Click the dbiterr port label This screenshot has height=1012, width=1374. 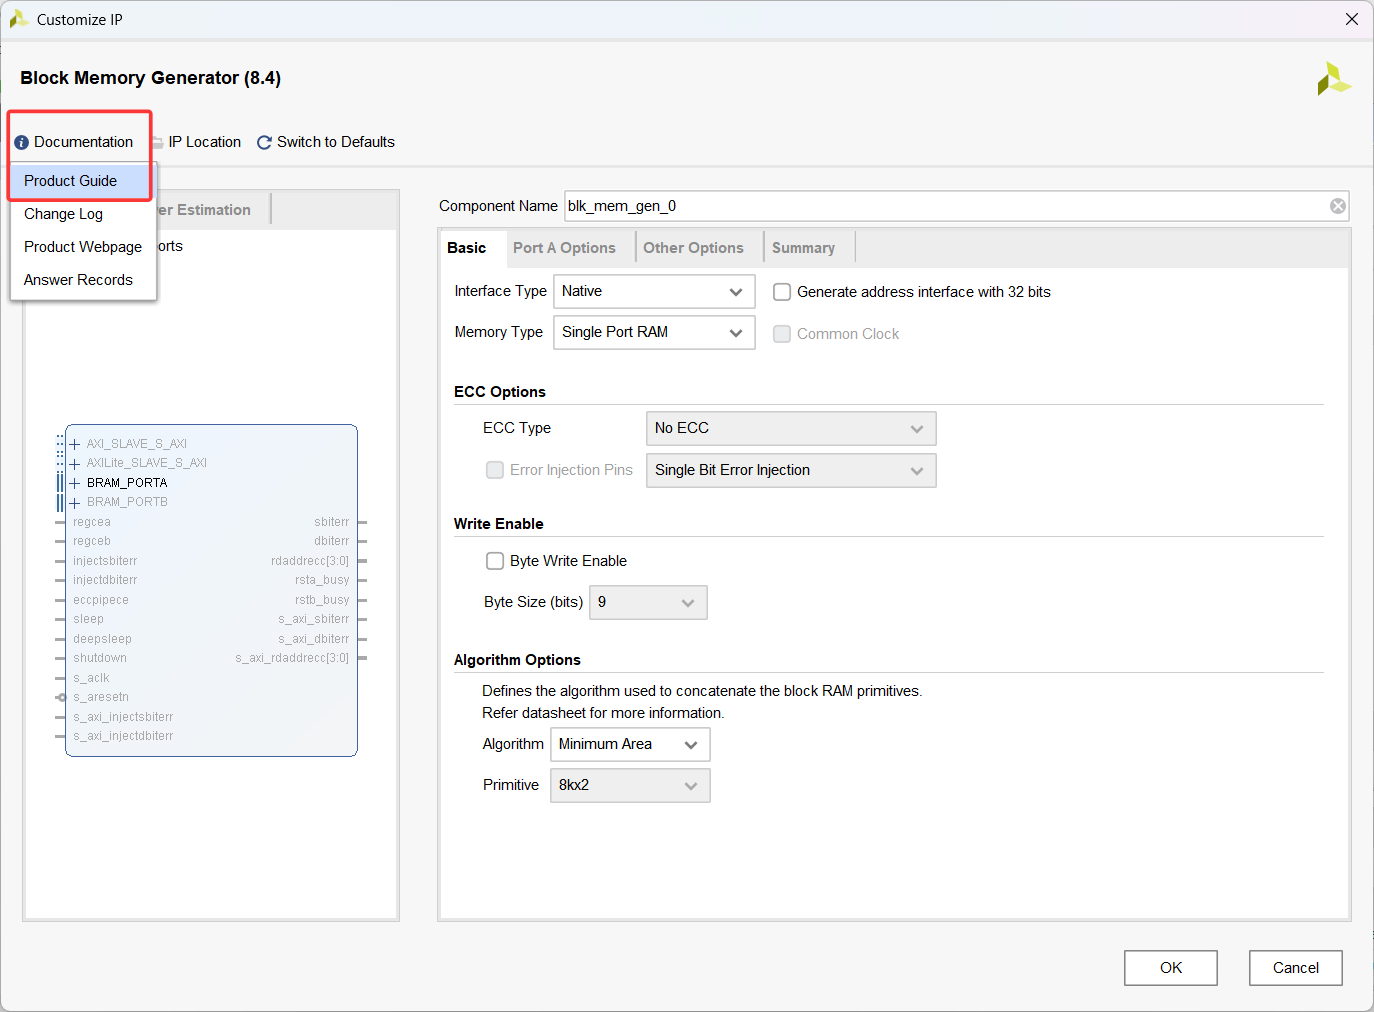[x=332, y=541]
